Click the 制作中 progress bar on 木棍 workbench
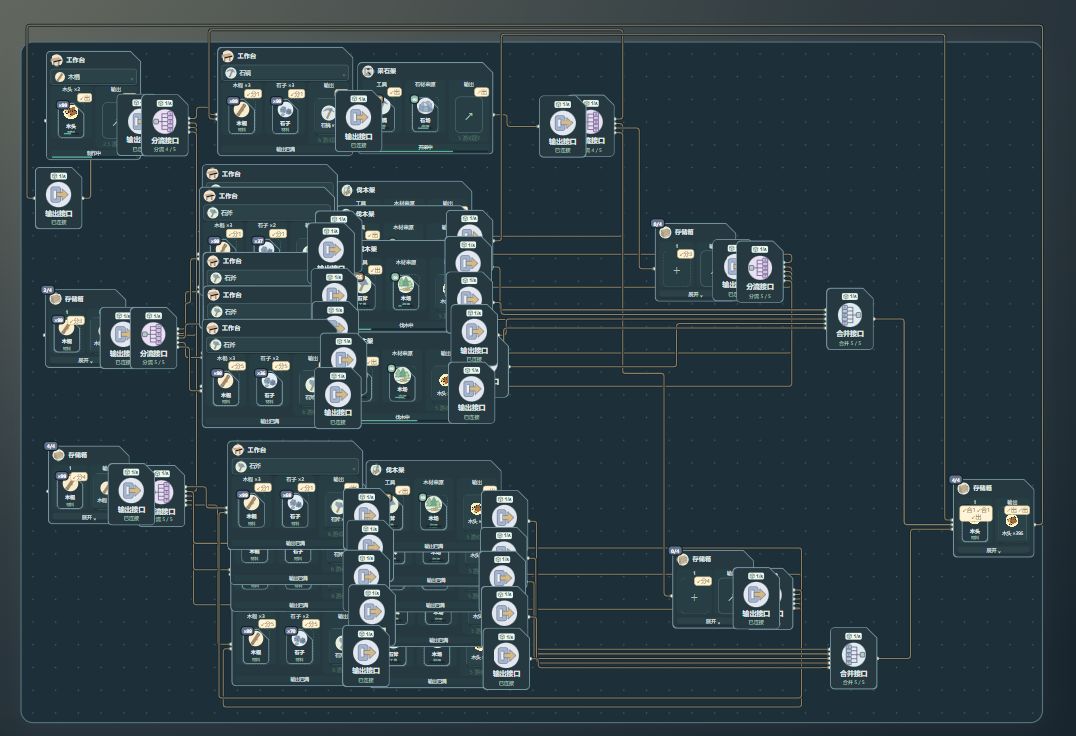 point(93,155)
